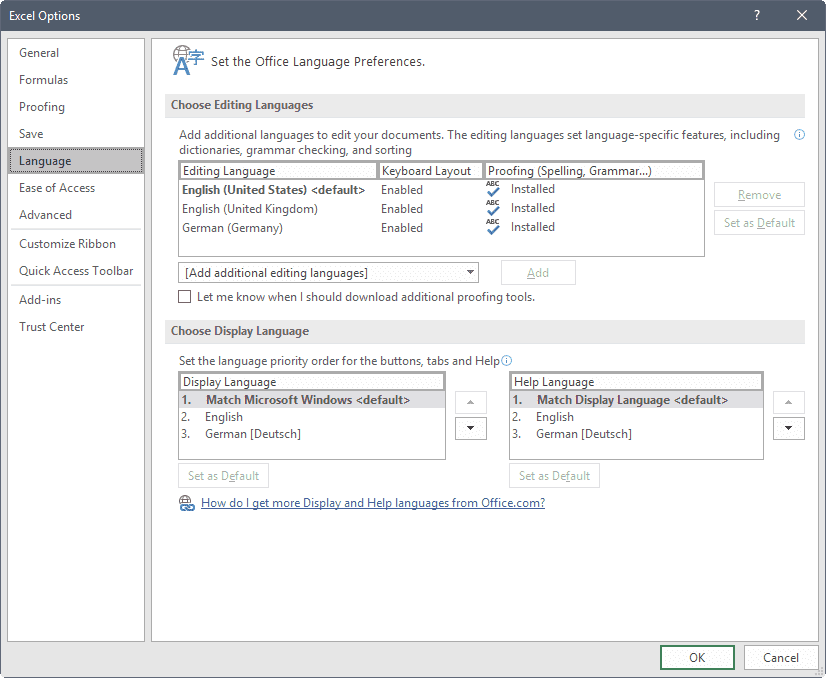826x678 pixels.
Task: Move Help Language priority down using down arrow
Action: tap(788, 428)
